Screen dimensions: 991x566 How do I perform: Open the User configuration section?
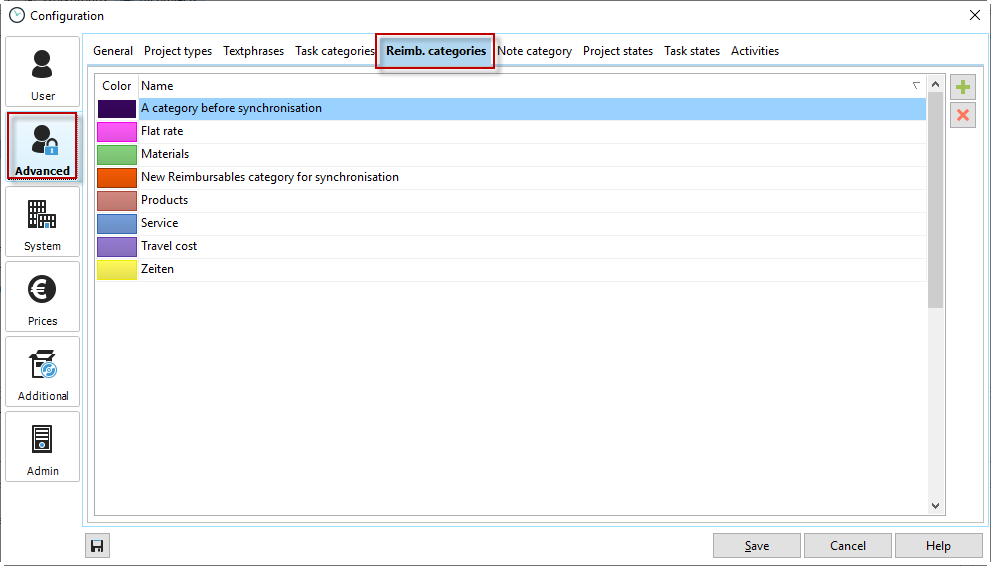pyautogui.click(x=42, y=72)
